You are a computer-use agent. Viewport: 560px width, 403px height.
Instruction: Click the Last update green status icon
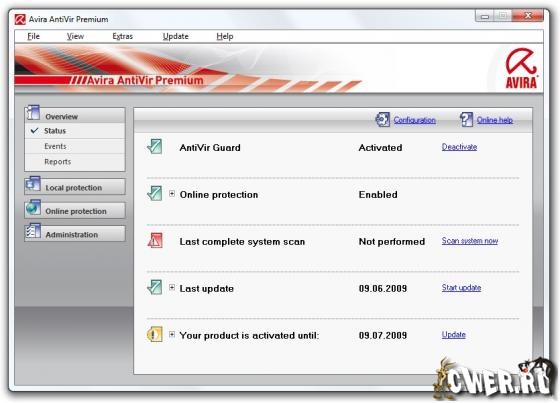(155, 288)
